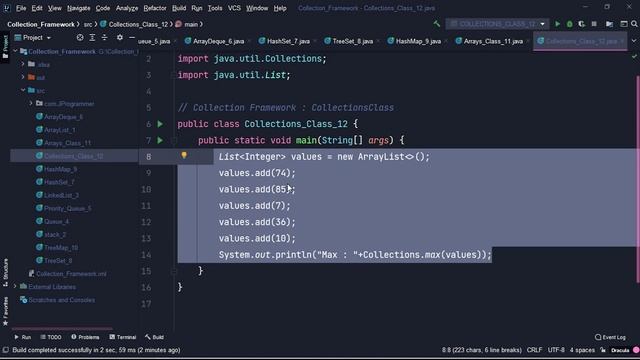This screenshot has height=360, width=640.
Task: Click the run gutter arrow beside the main method
Action: point(160,140)
